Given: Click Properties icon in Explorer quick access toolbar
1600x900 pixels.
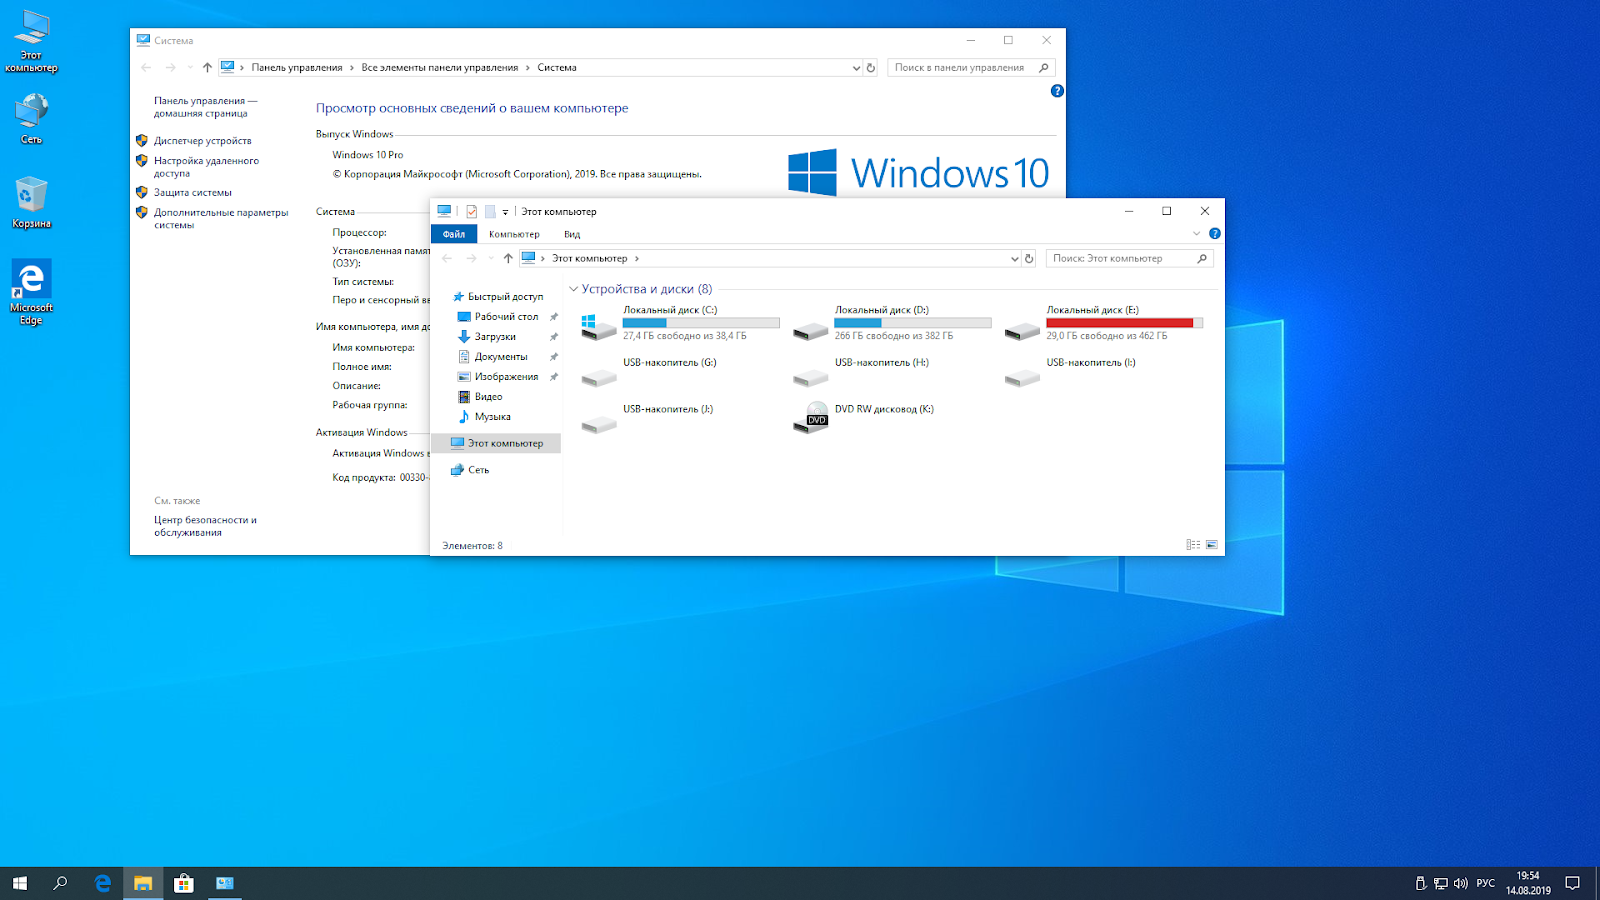Looking at the screenshot, I should (472, 211).
